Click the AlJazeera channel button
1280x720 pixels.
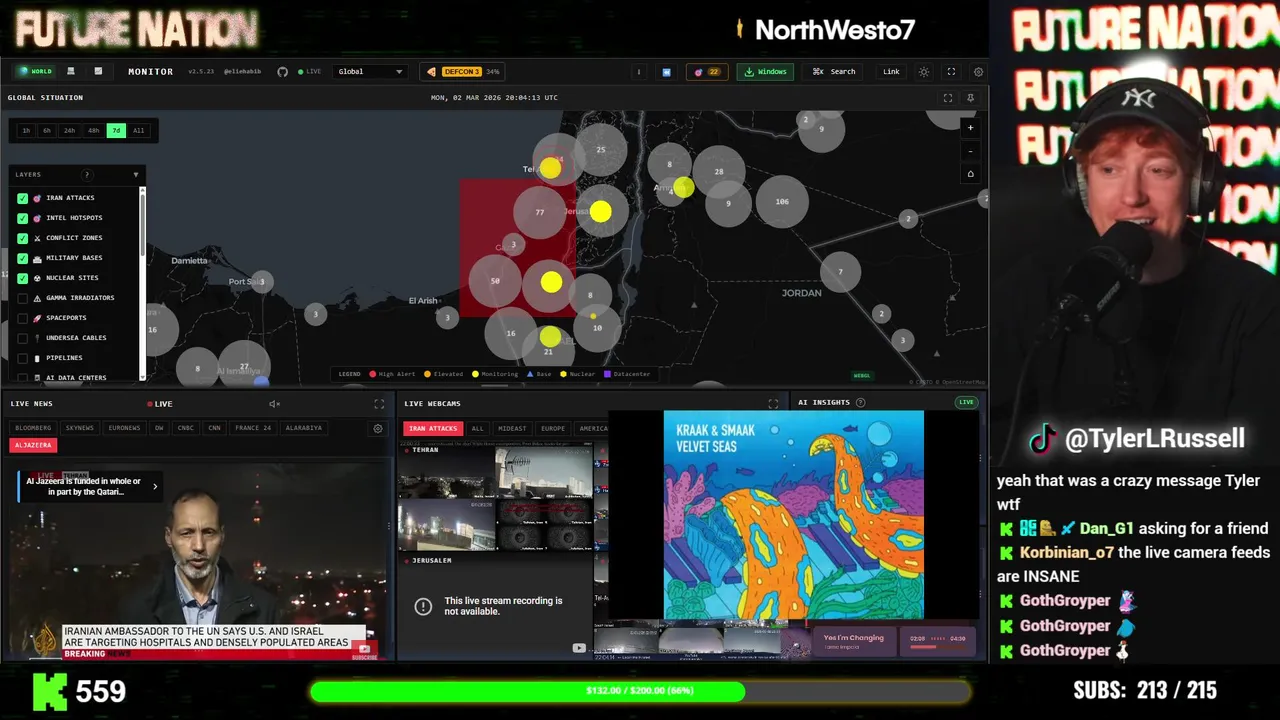(x=33, y=445)
